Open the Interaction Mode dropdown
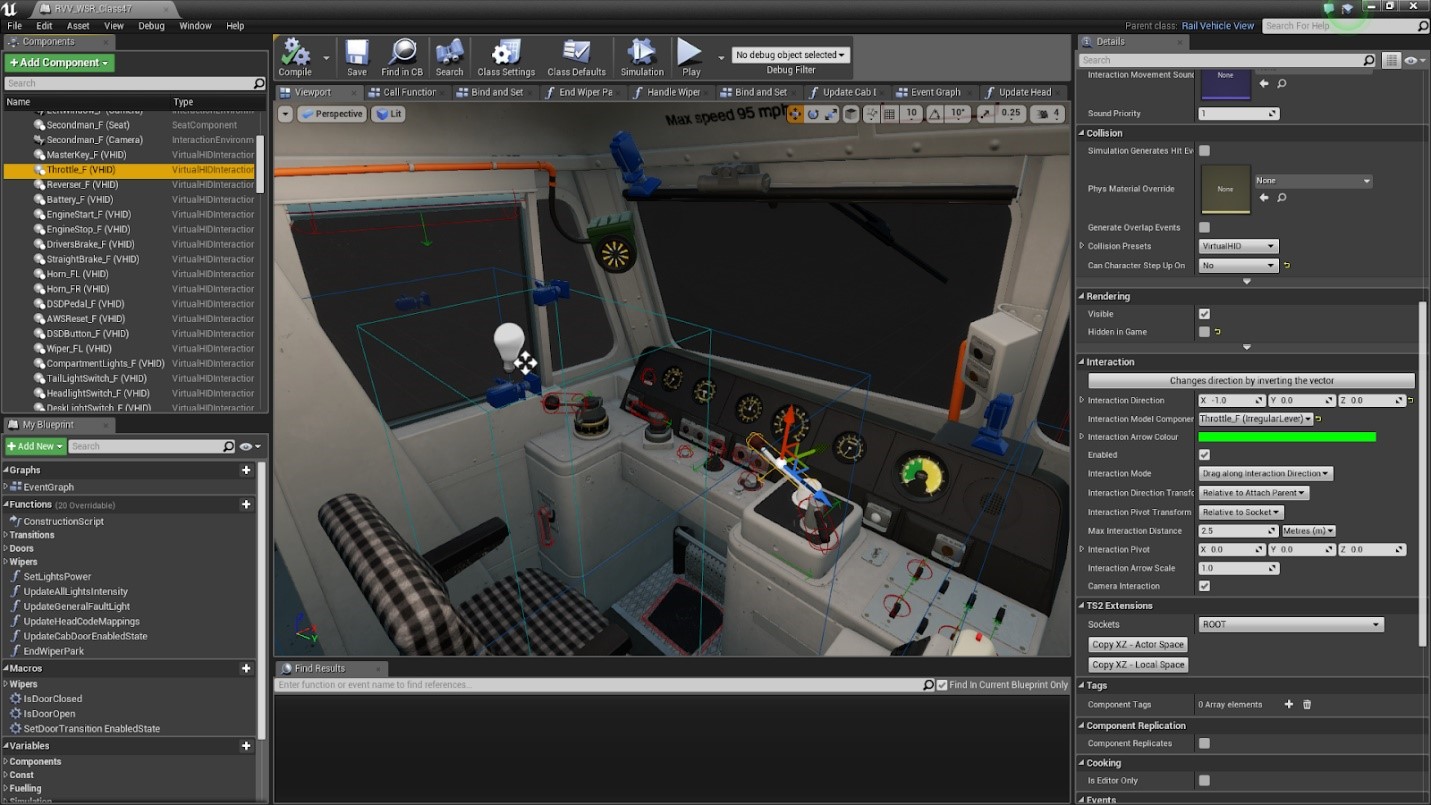The width and height of the screenshot is (1431, 805). pyautogui.click(x=1265, y=474)
